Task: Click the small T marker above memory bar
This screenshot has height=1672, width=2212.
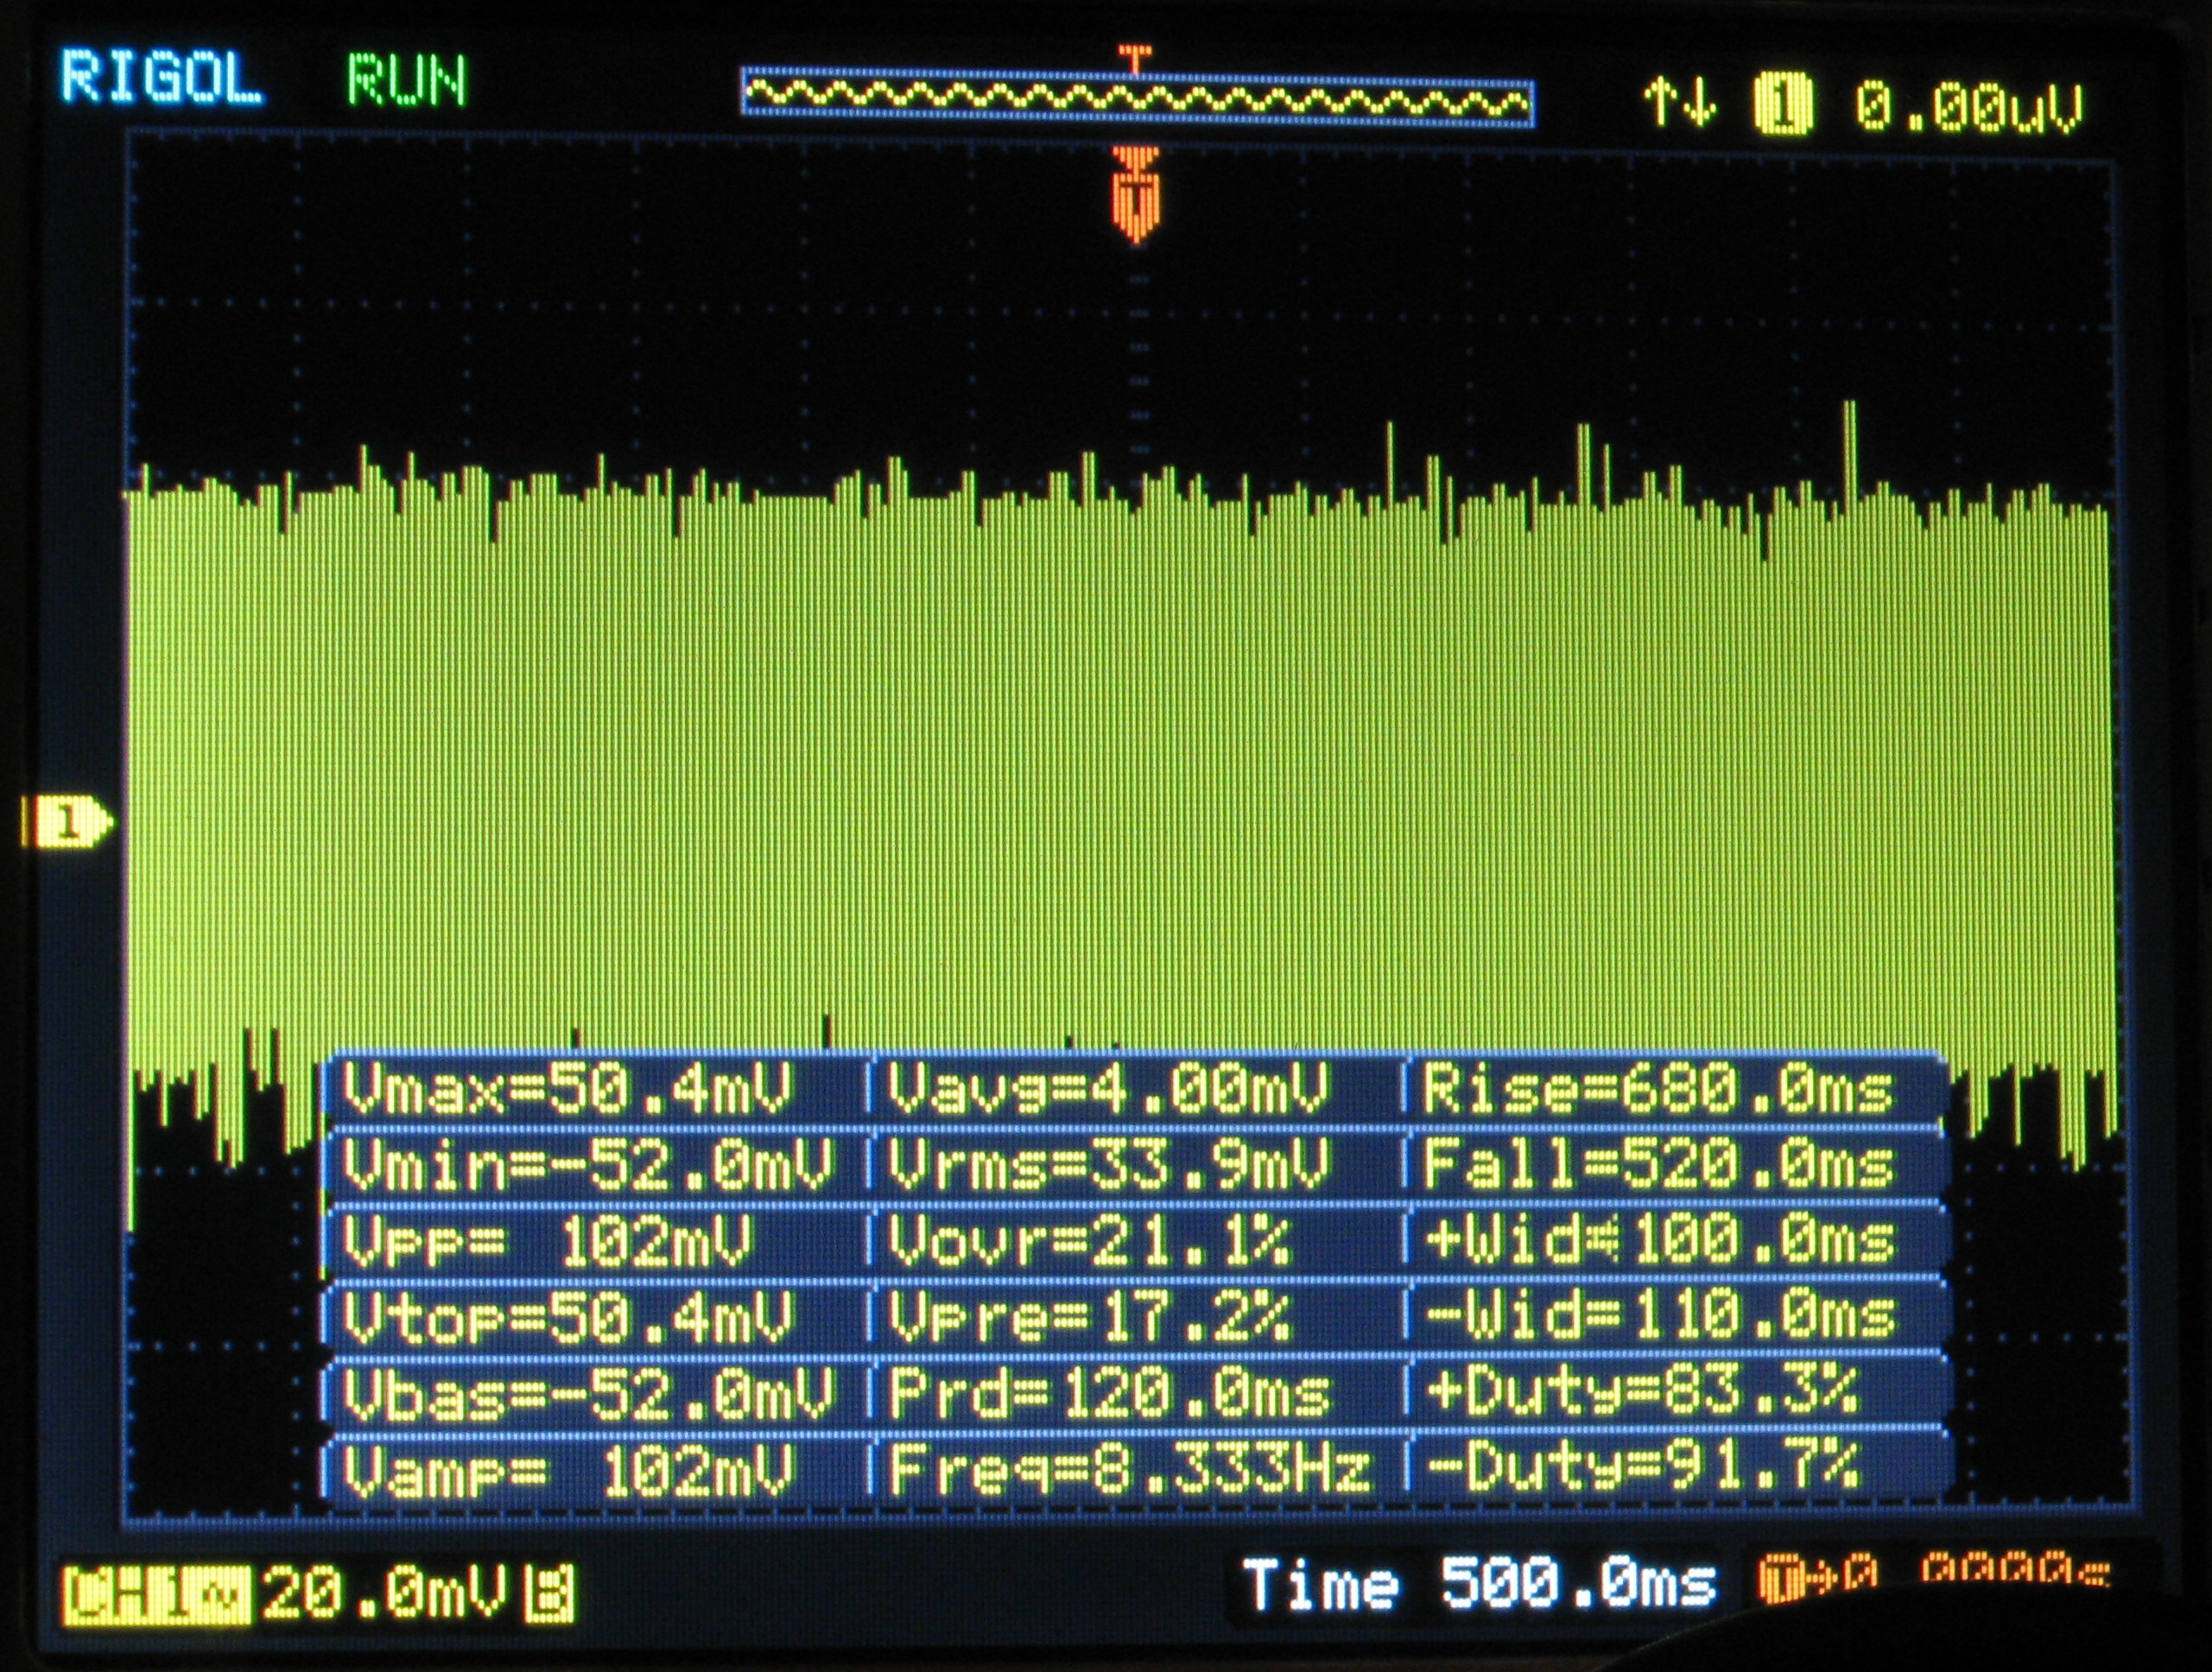Action: tap(1134, 58)
